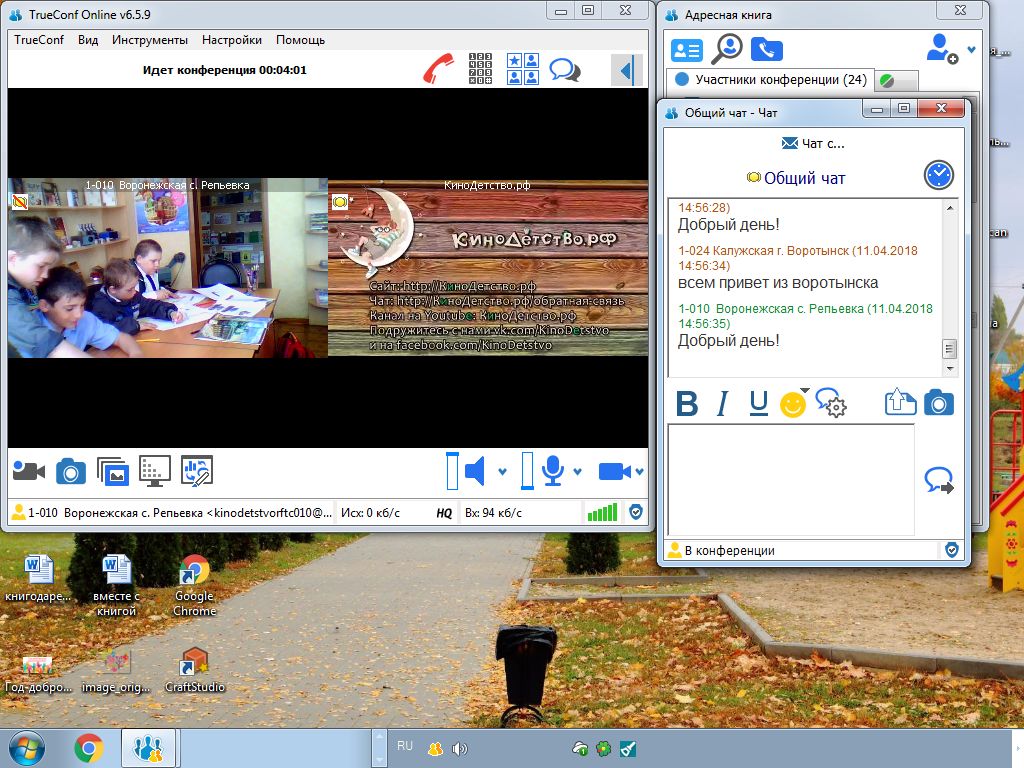The width and height of the screenshot is (1024, 768).
Task: Open the camera selection dropdown arrow
Action: (x=639, y=472)
